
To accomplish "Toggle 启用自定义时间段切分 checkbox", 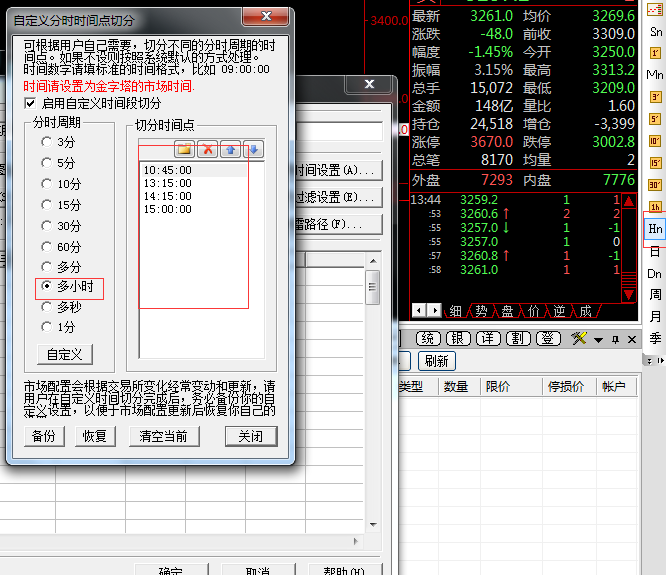I will pyautogui.click(x=31, y=103).
